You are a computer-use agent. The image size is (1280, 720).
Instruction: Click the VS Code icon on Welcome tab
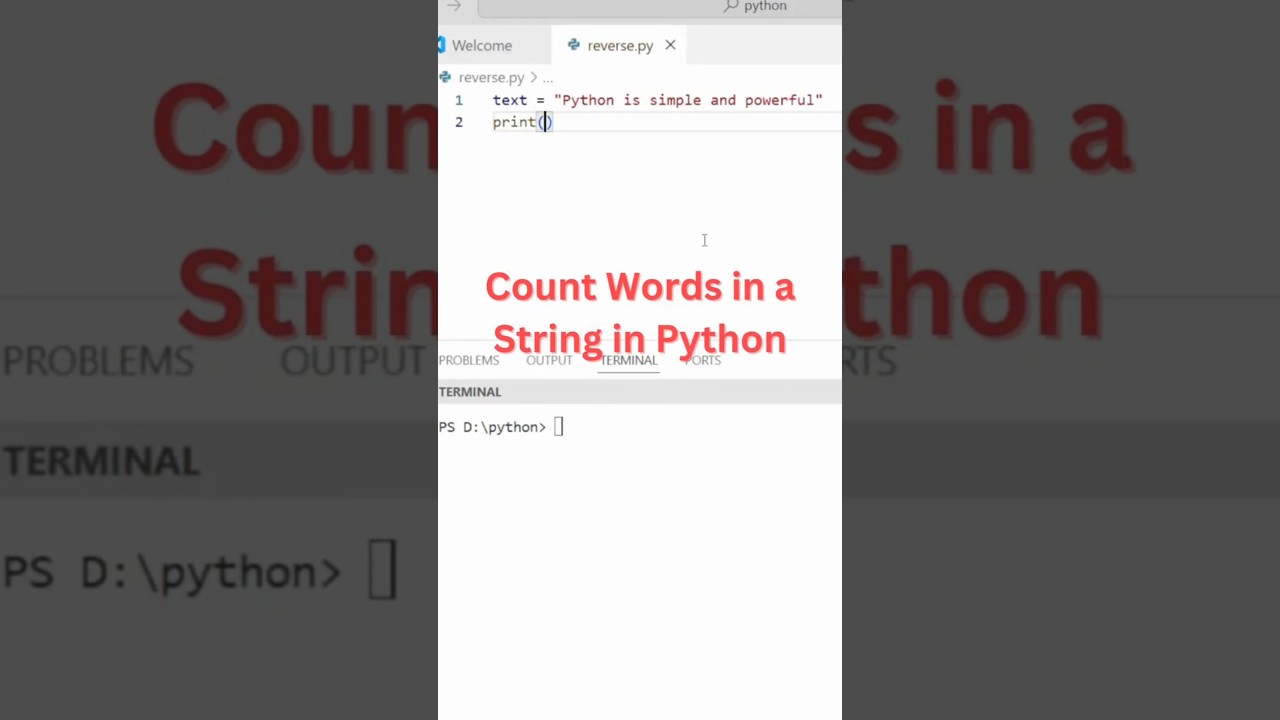click(441, 45)
